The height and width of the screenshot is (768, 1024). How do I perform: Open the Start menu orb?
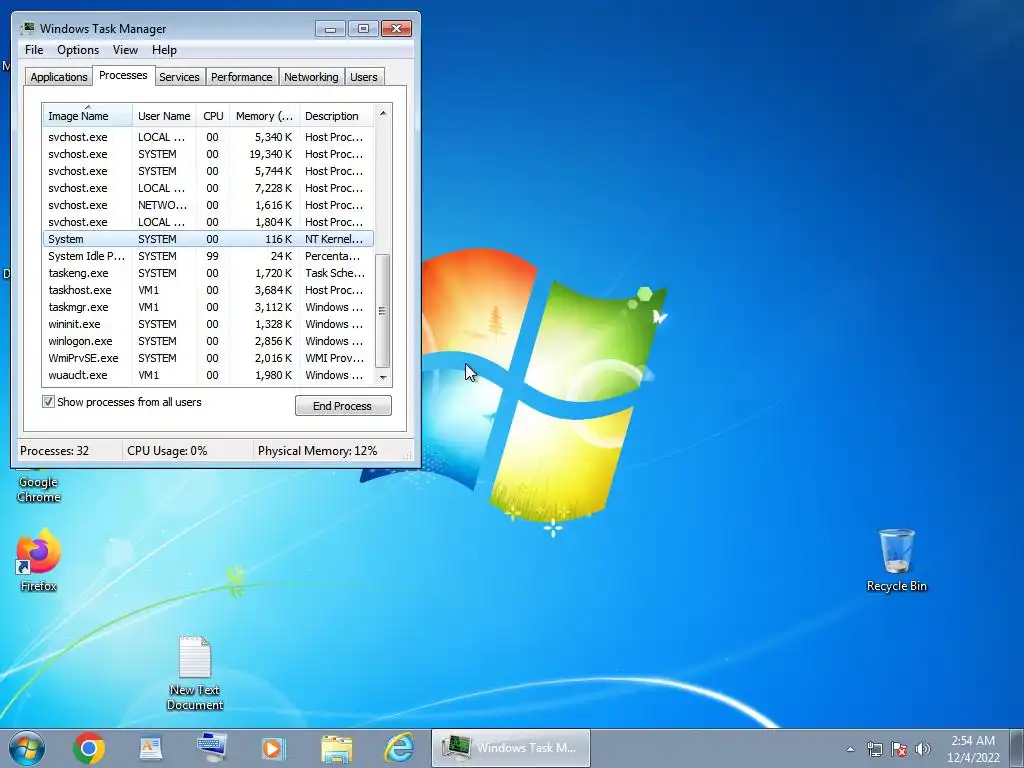[27, 748]
